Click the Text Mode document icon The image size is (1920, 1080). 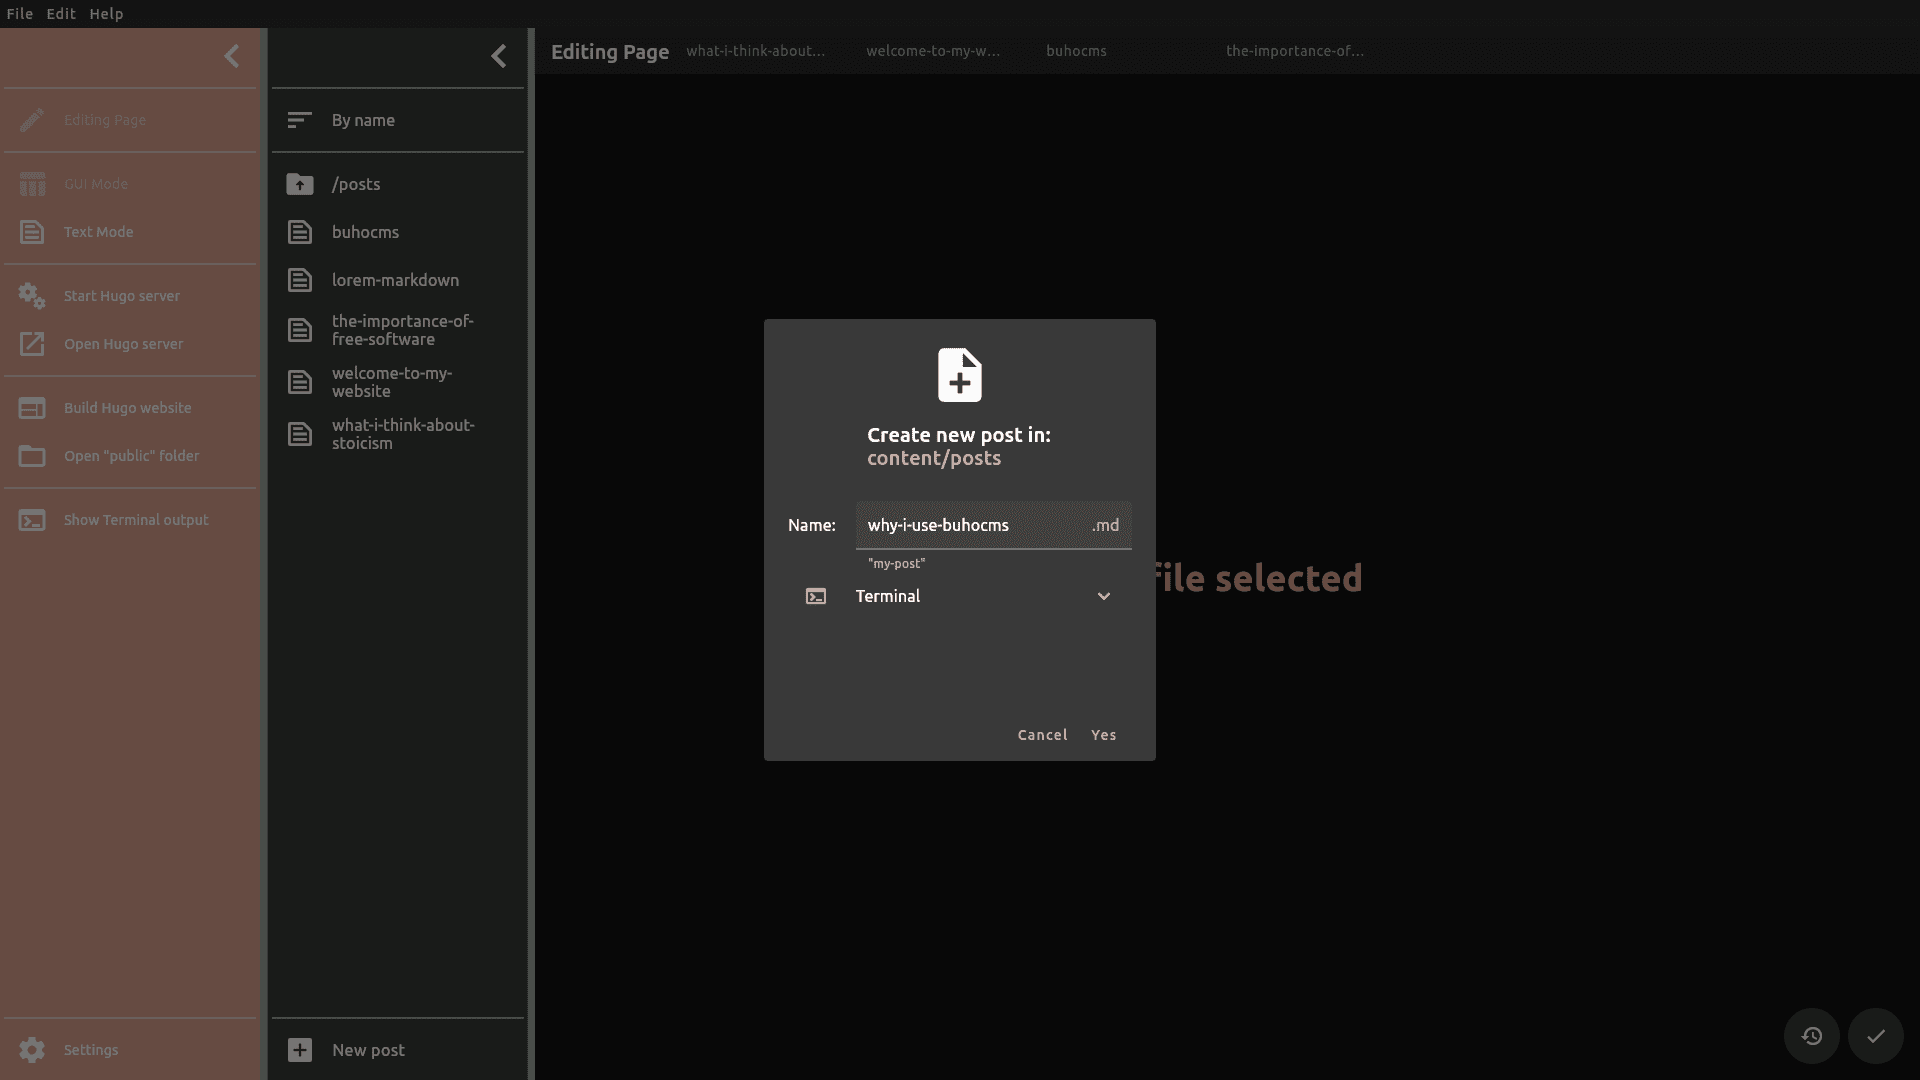(32, 232)
